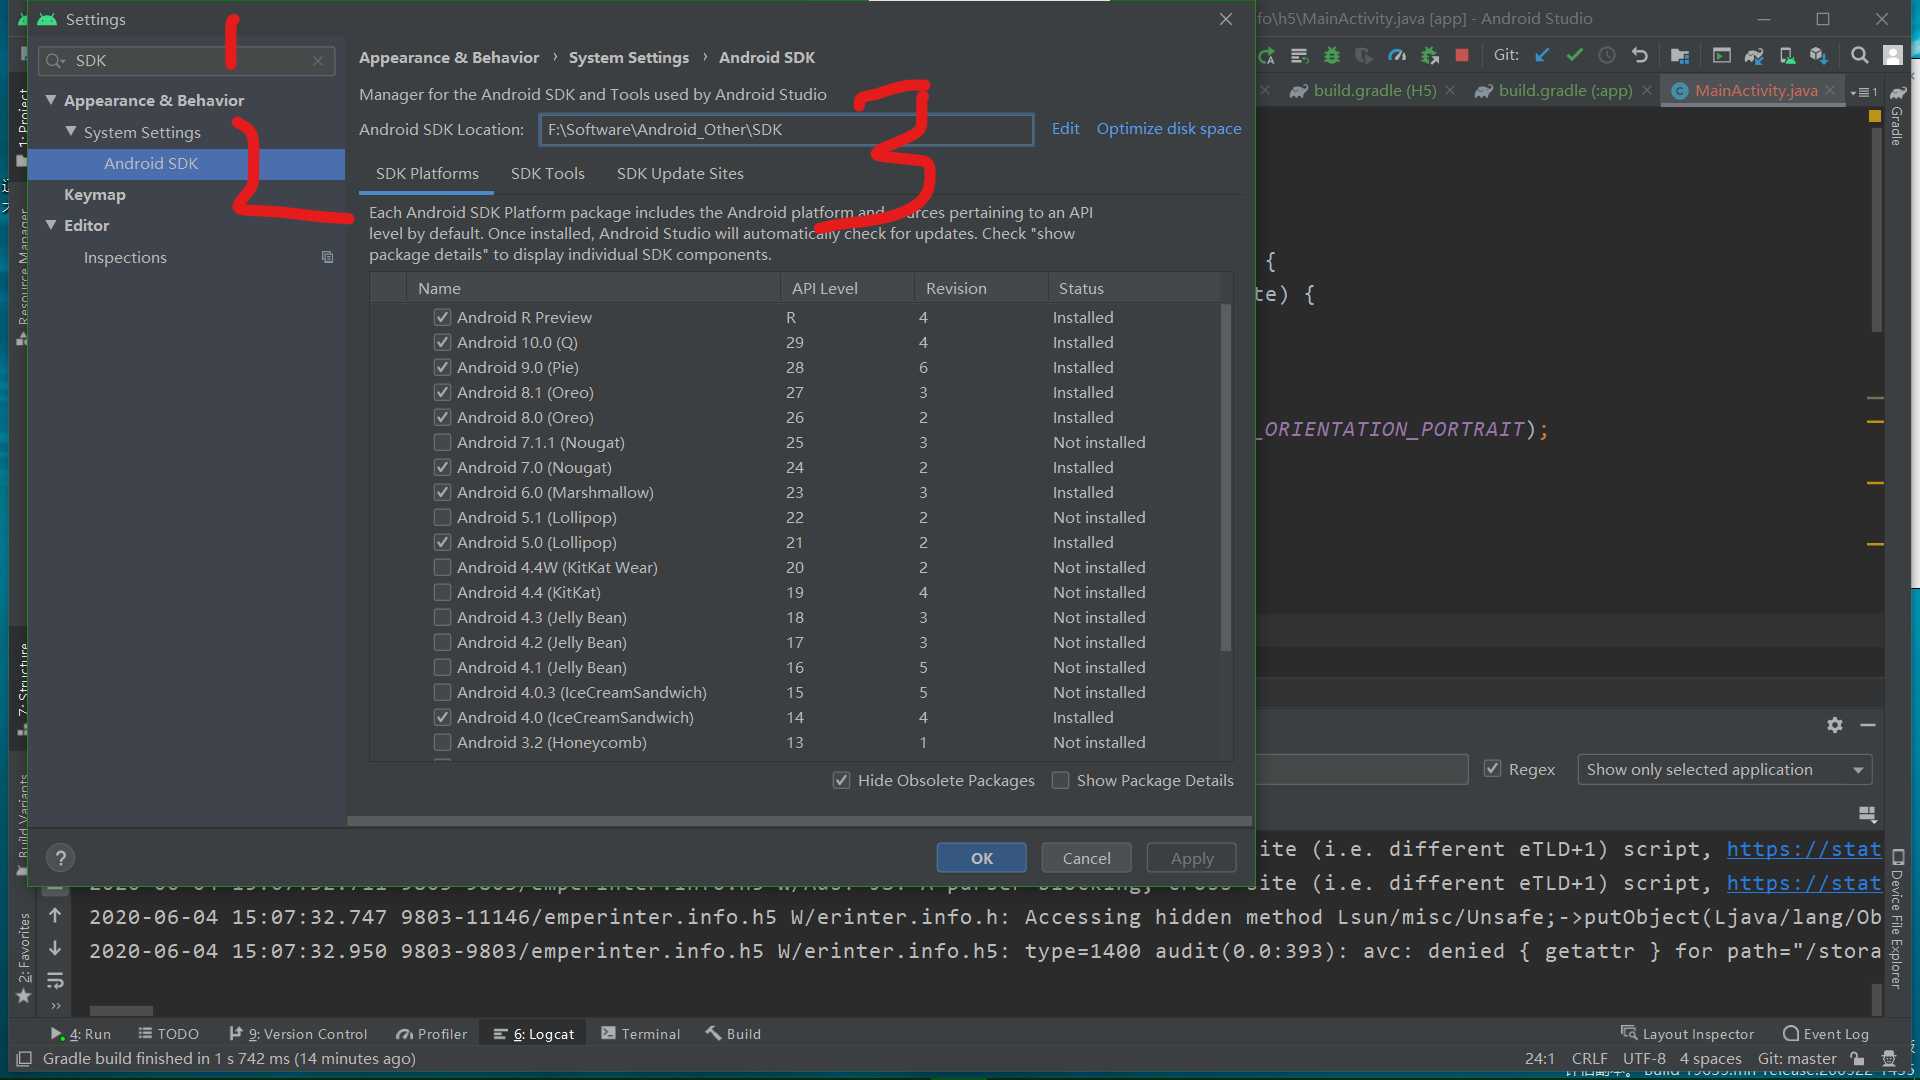Open SDK Manager cube icon
1920x1080 pixels.
(x=1819, y=56)
